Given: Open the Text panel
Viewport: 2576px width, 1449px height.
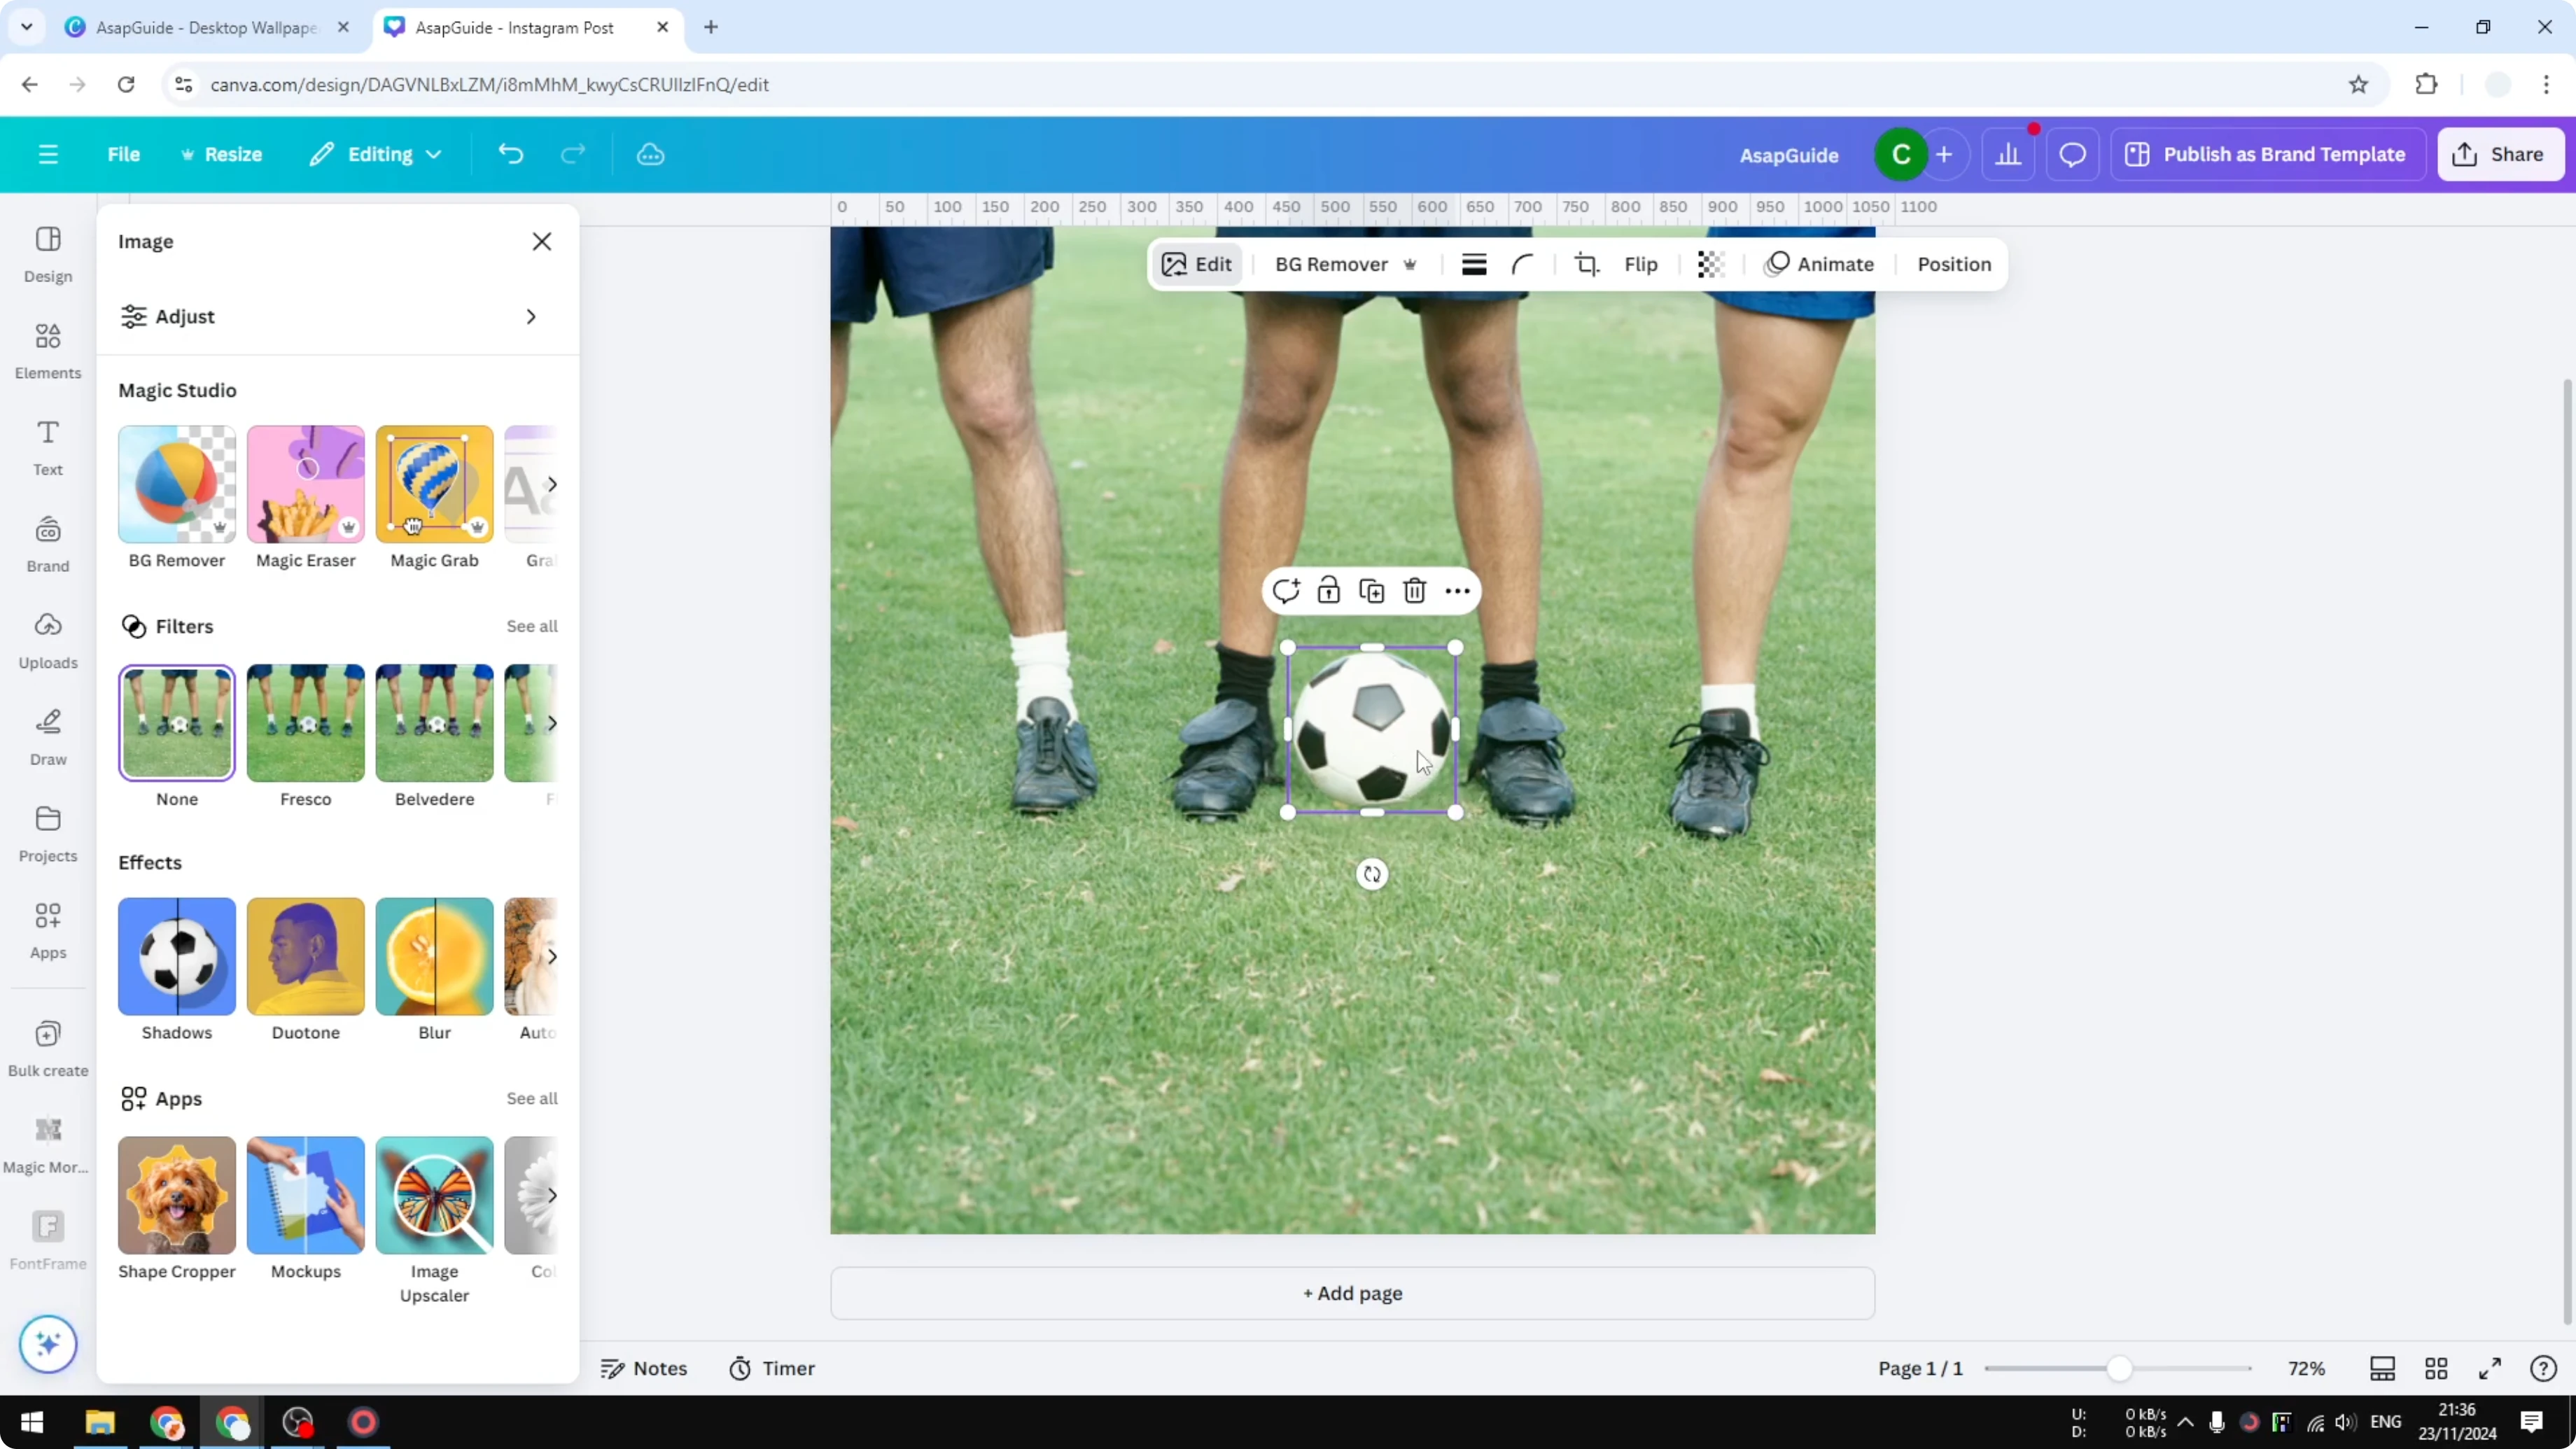Looking at the screenshot, I should tap(47, 447).
